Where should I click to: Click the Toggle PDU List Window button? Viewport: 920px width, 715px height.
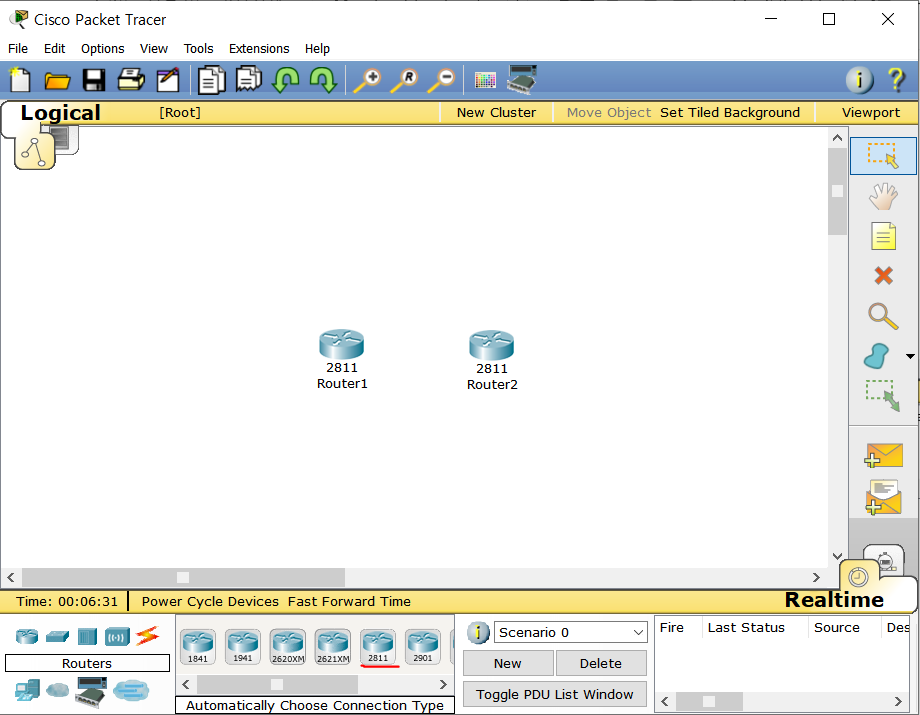point(554,694)
